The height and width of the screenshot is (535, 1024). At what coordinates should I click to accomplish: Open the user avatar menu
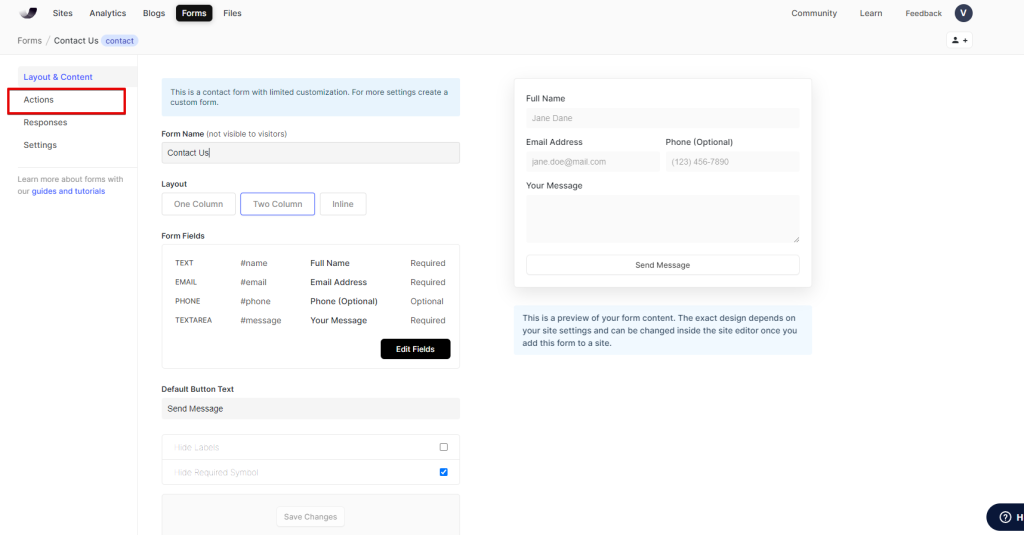(963, 13)
